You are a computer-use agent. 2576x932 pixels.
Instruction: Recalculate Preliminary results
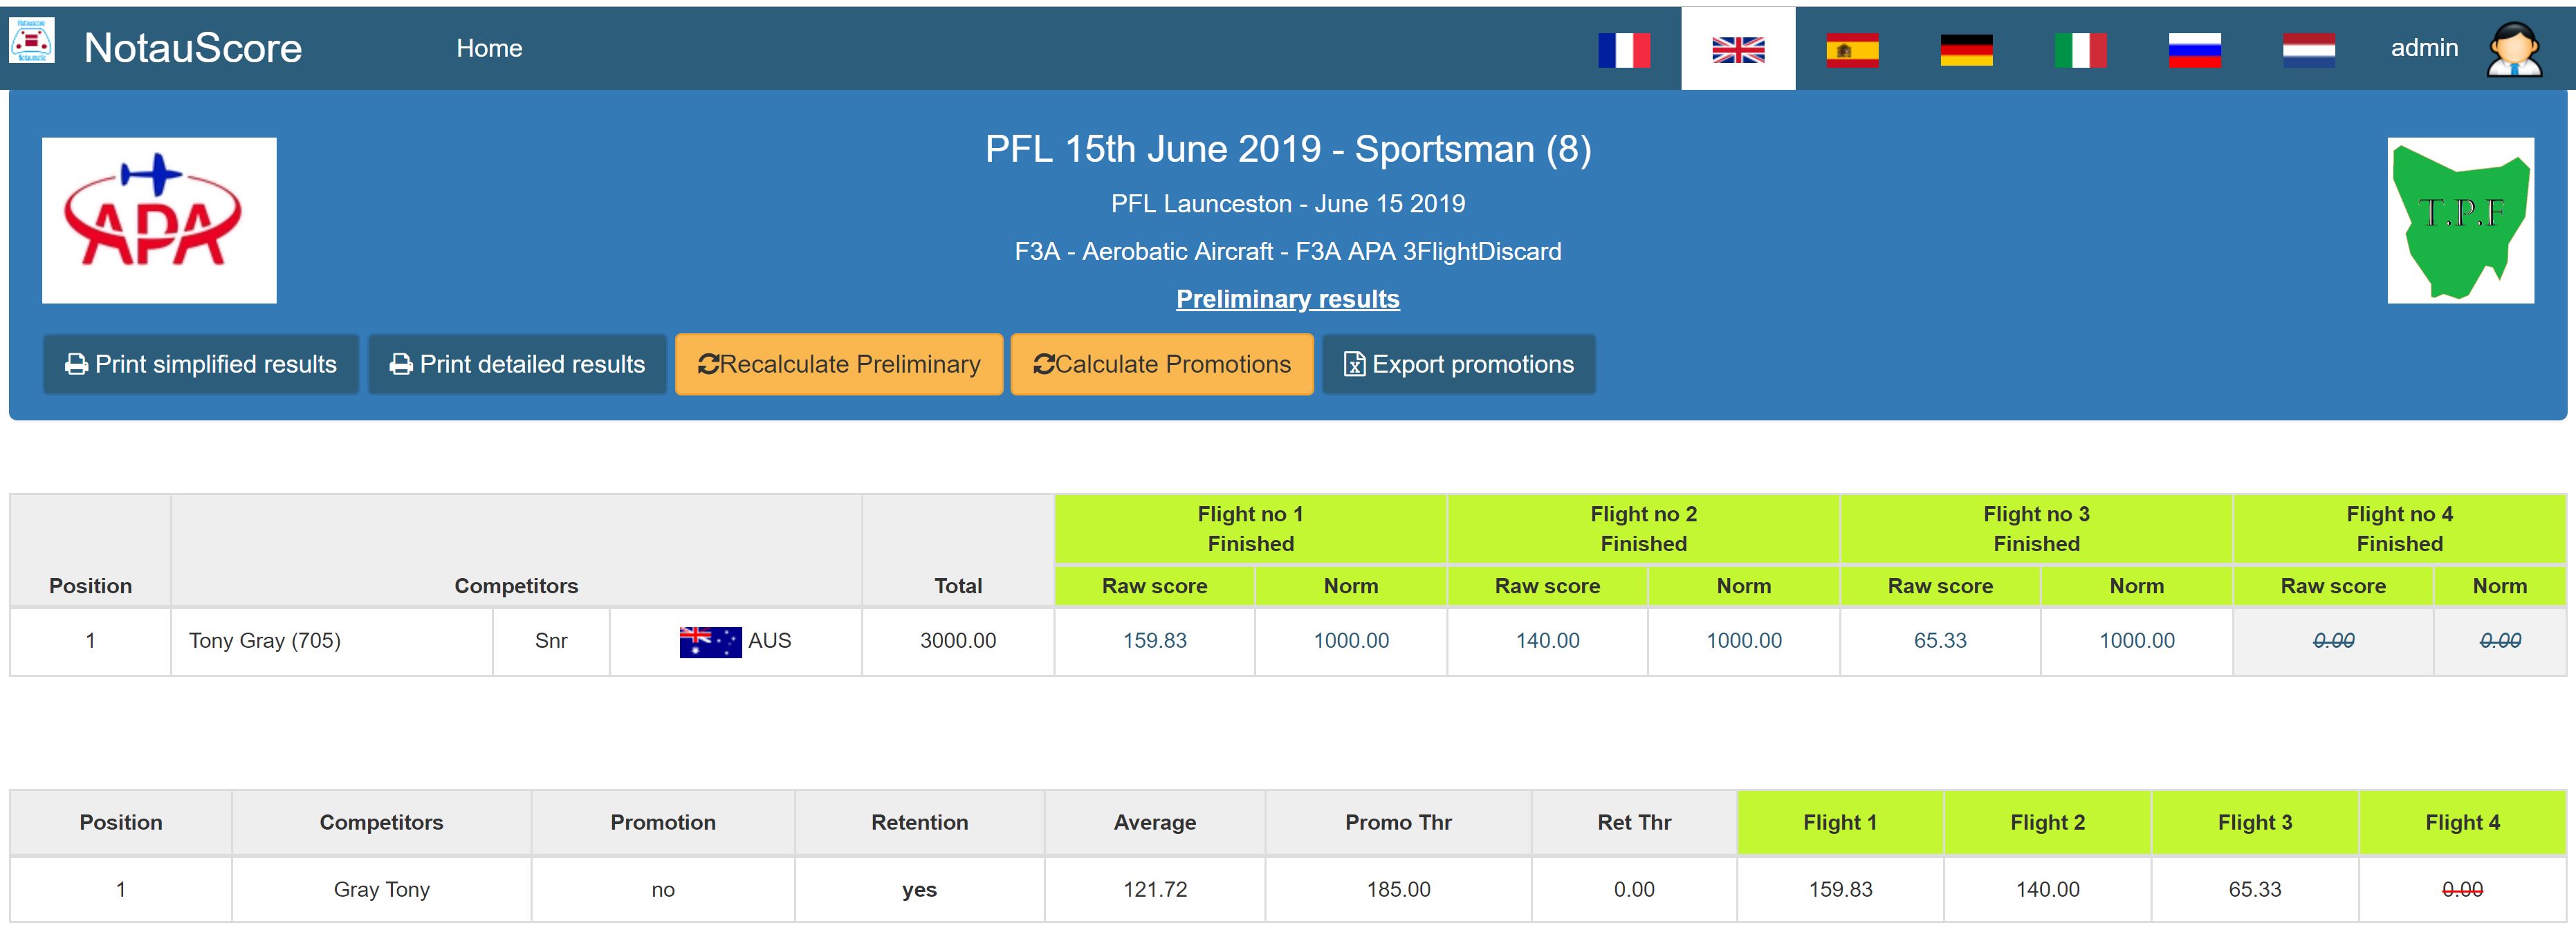839,364
